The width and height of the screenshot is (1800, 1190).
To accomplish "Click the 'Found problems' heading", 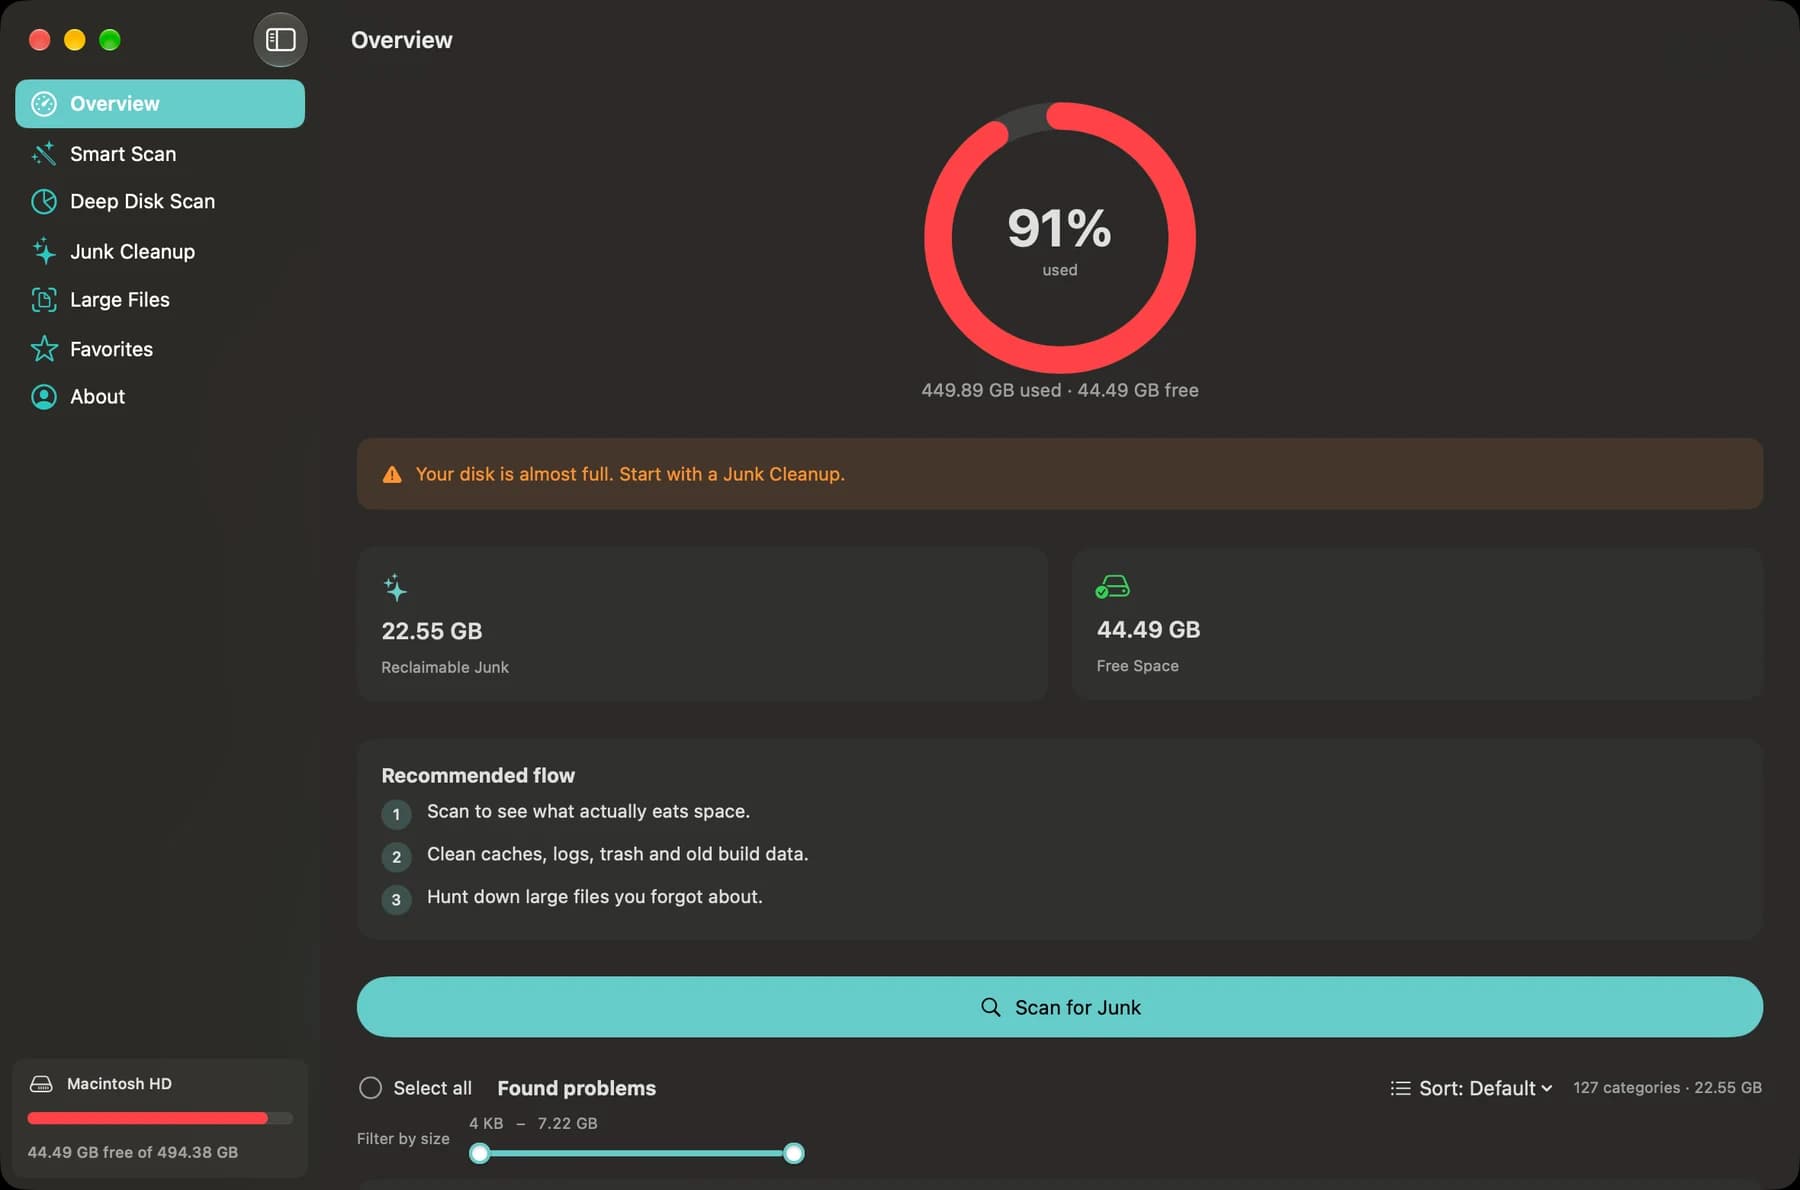I will [577, 1088].
